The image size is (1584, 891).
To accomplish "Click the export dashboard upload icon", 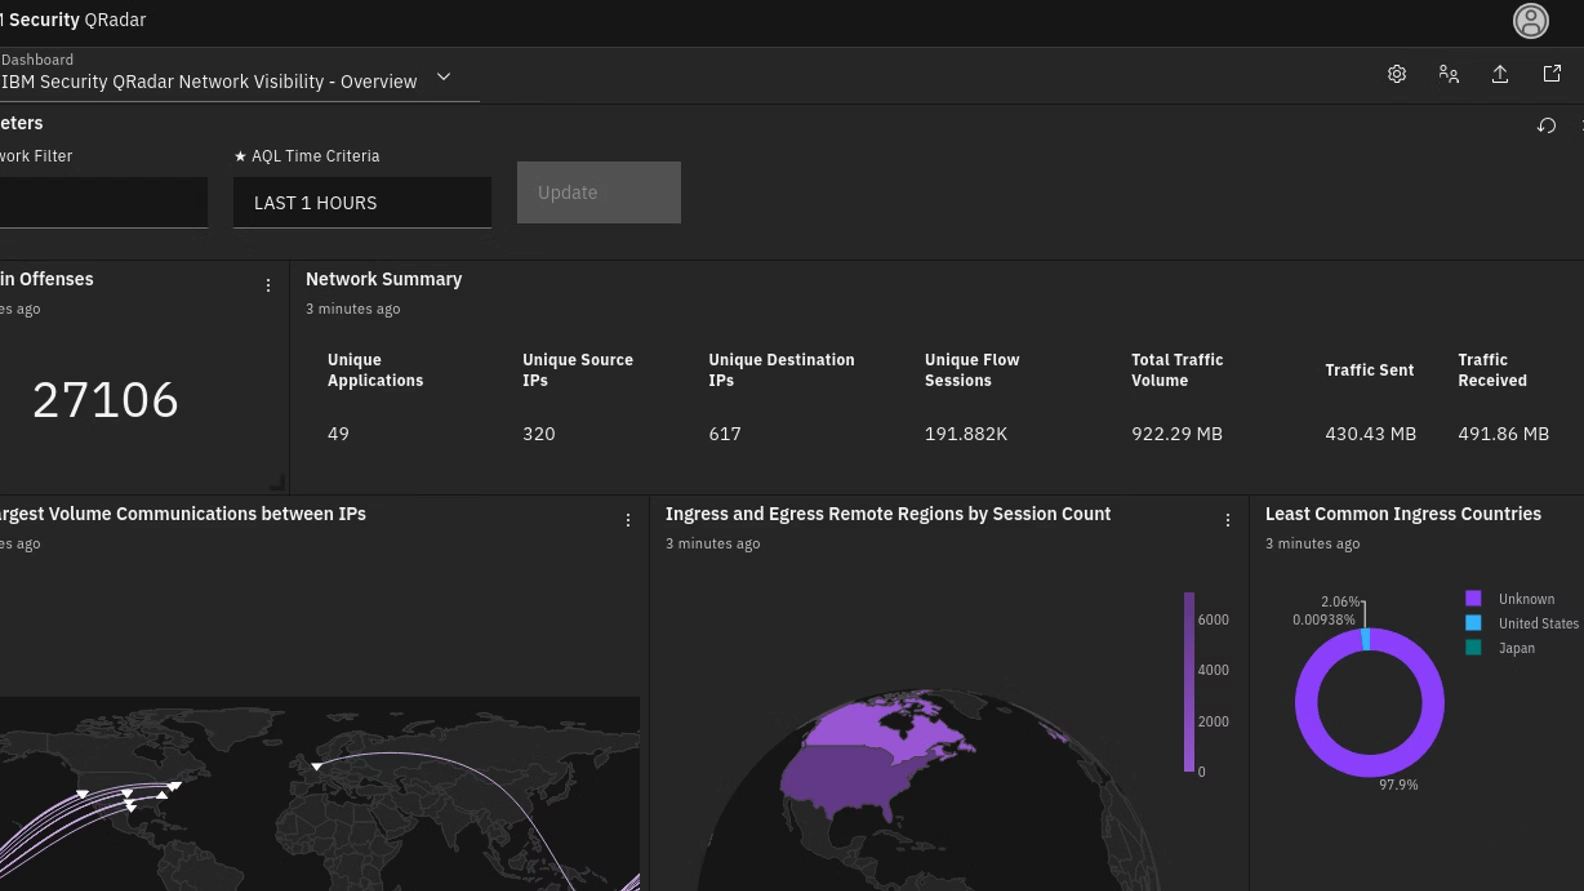I will click(x=1500, y=74).
